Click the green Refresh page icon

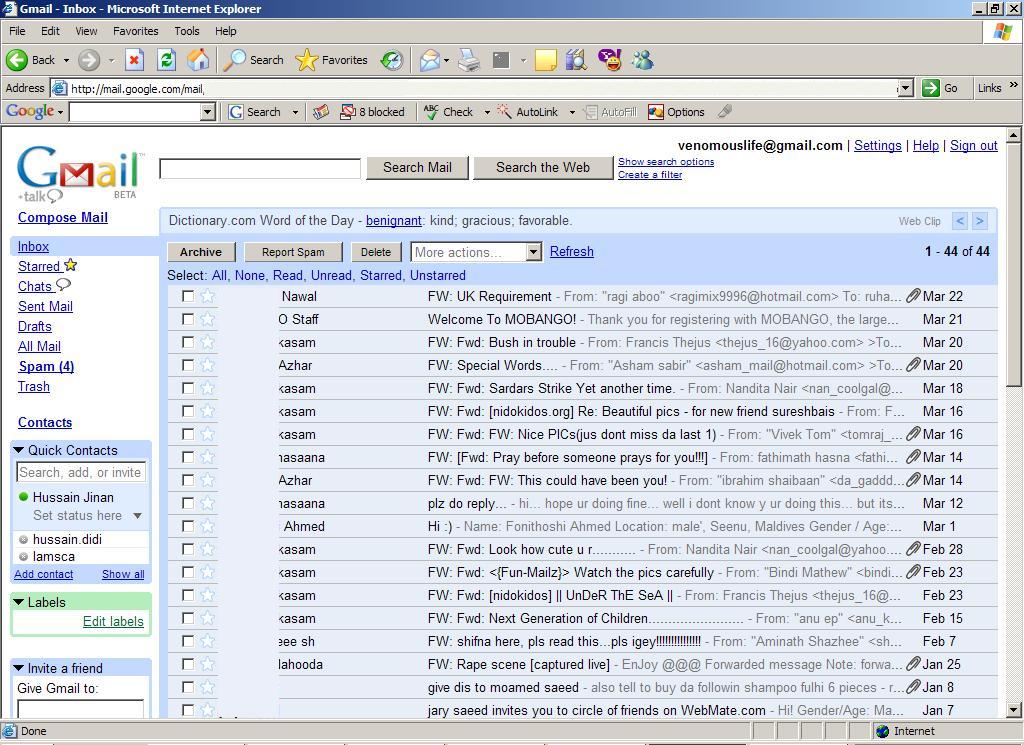pos(167,60)
